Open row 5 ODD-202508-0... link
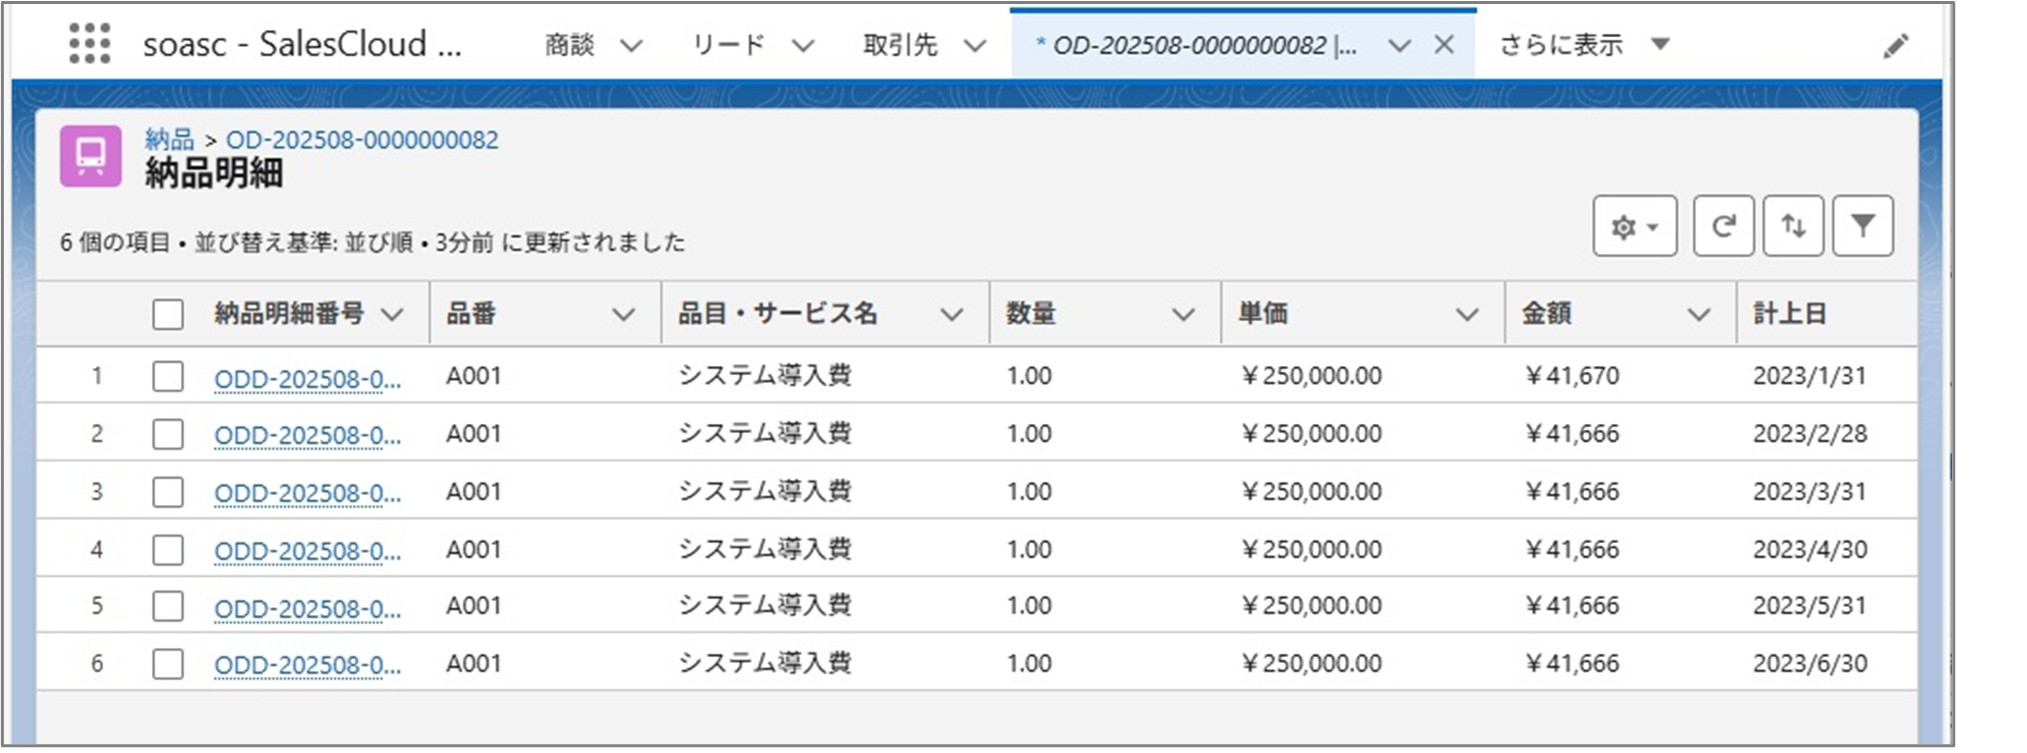Screen dimensions: 2027x753 click(x=308, y=608)
